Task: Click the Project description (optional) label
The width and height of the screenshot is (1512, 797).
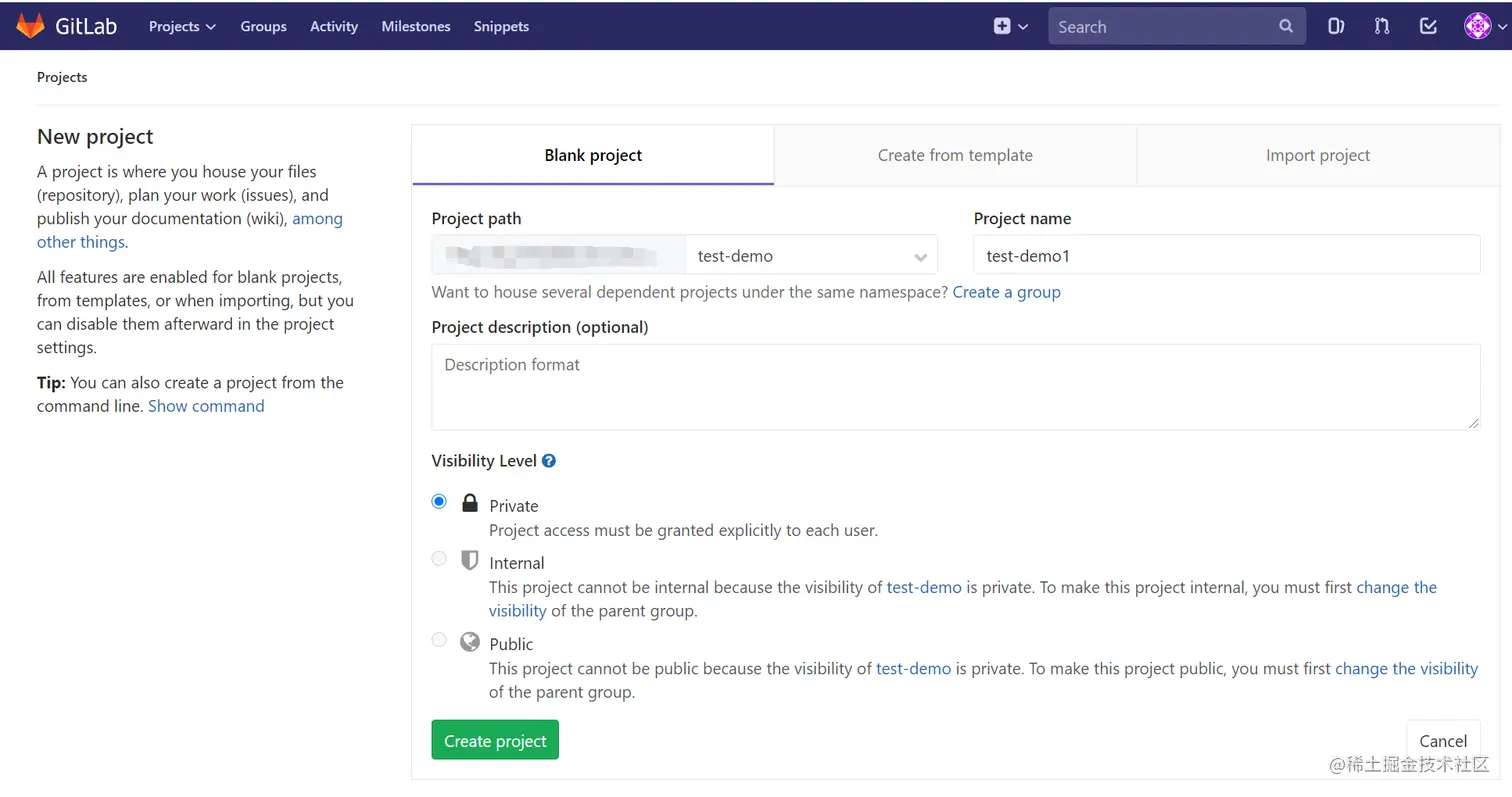Action: [540, 327]
